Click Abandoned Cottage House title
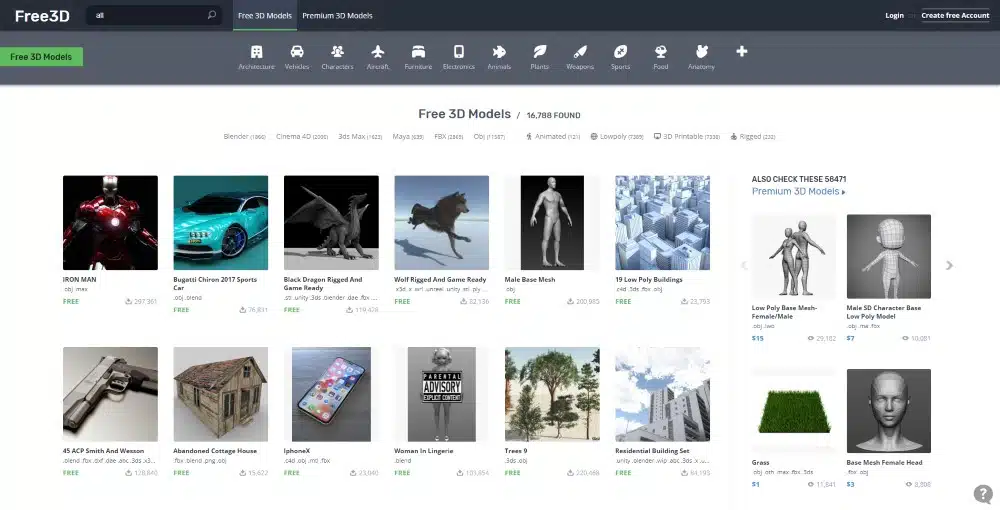This screenshot has height=510, width=1000. [x=215, y=451]
